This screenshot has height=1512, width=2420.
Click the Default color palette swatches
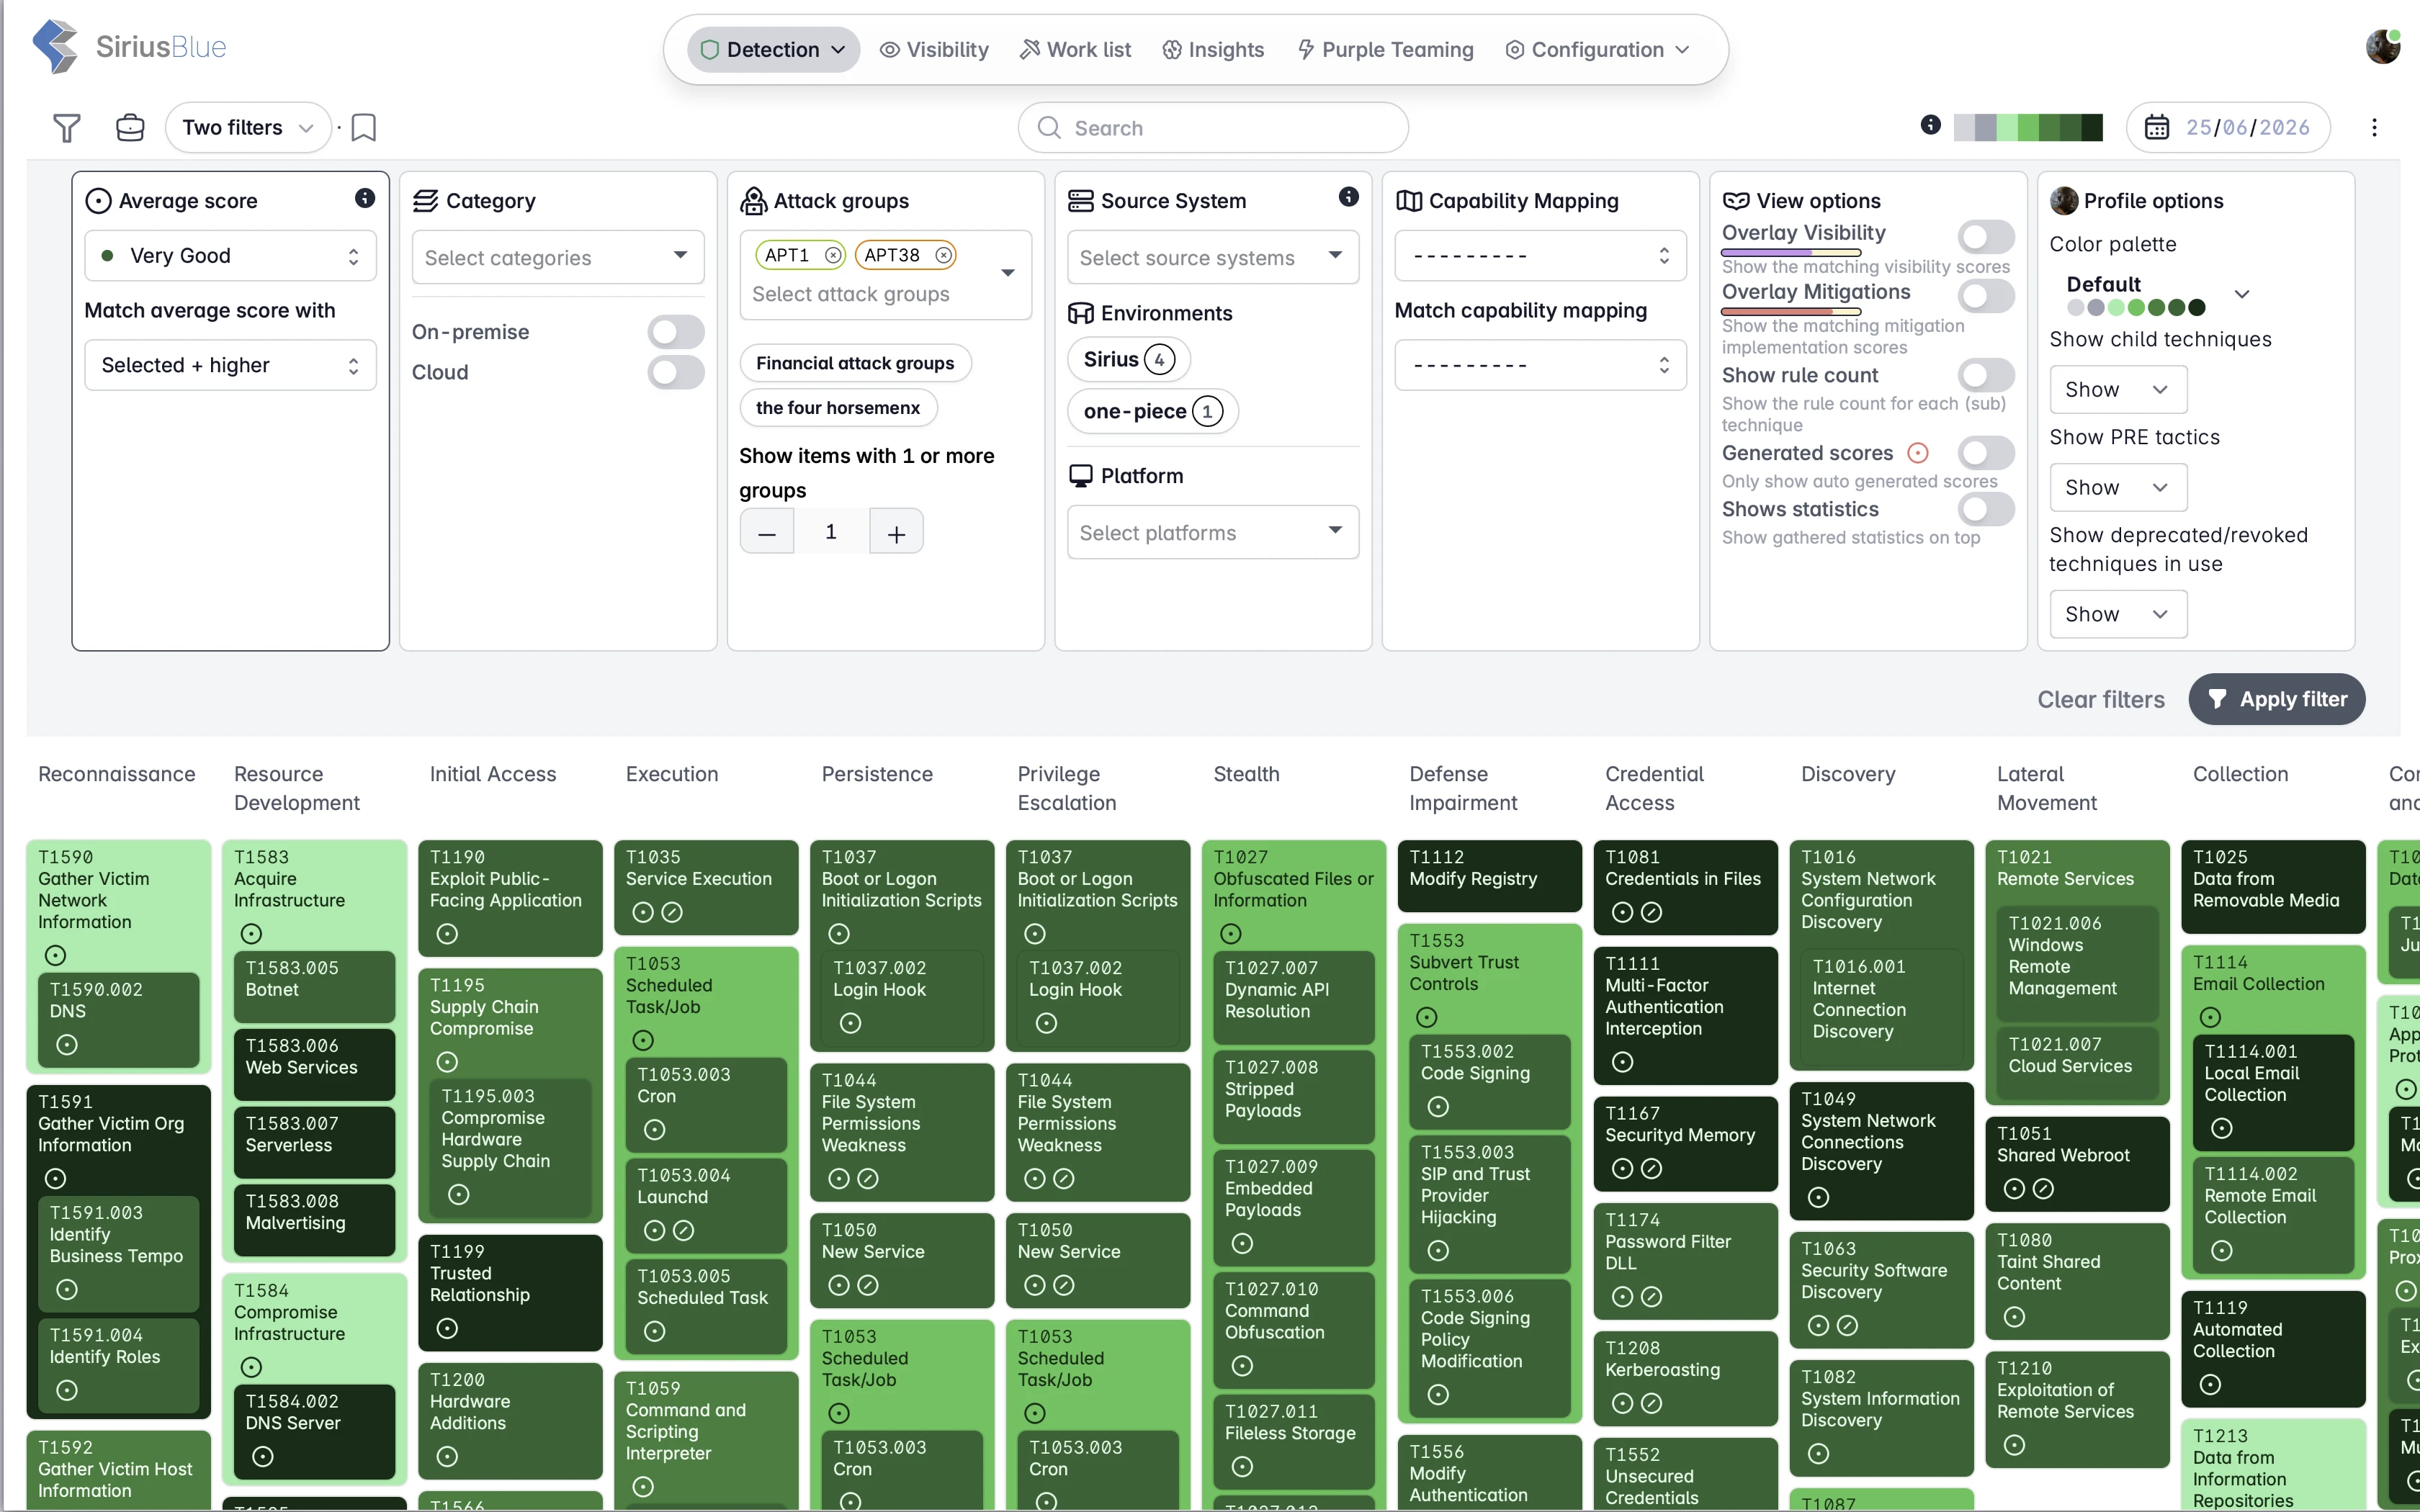(2136, 308)
